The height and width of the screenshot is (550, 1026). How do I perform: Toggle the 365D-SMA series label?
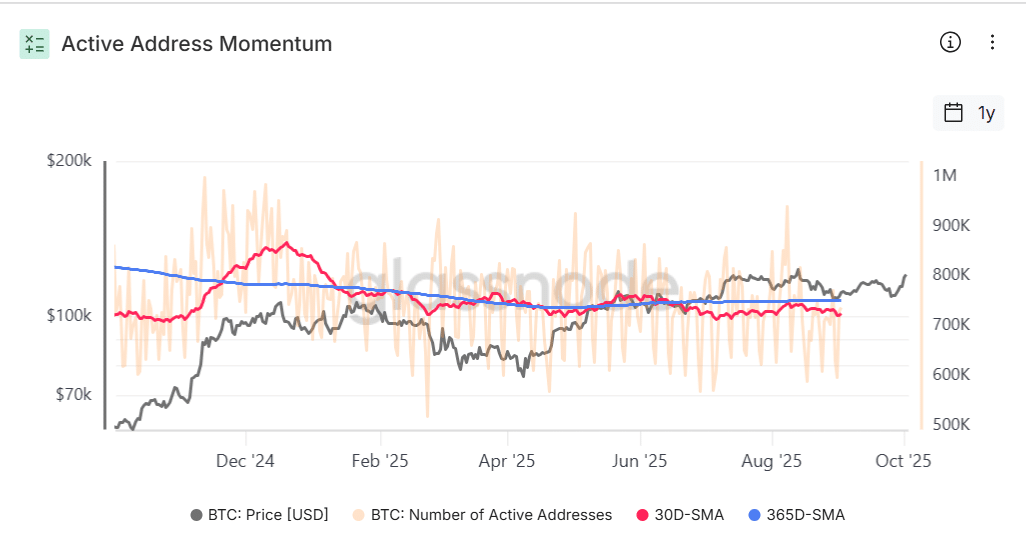coord(805,515)
